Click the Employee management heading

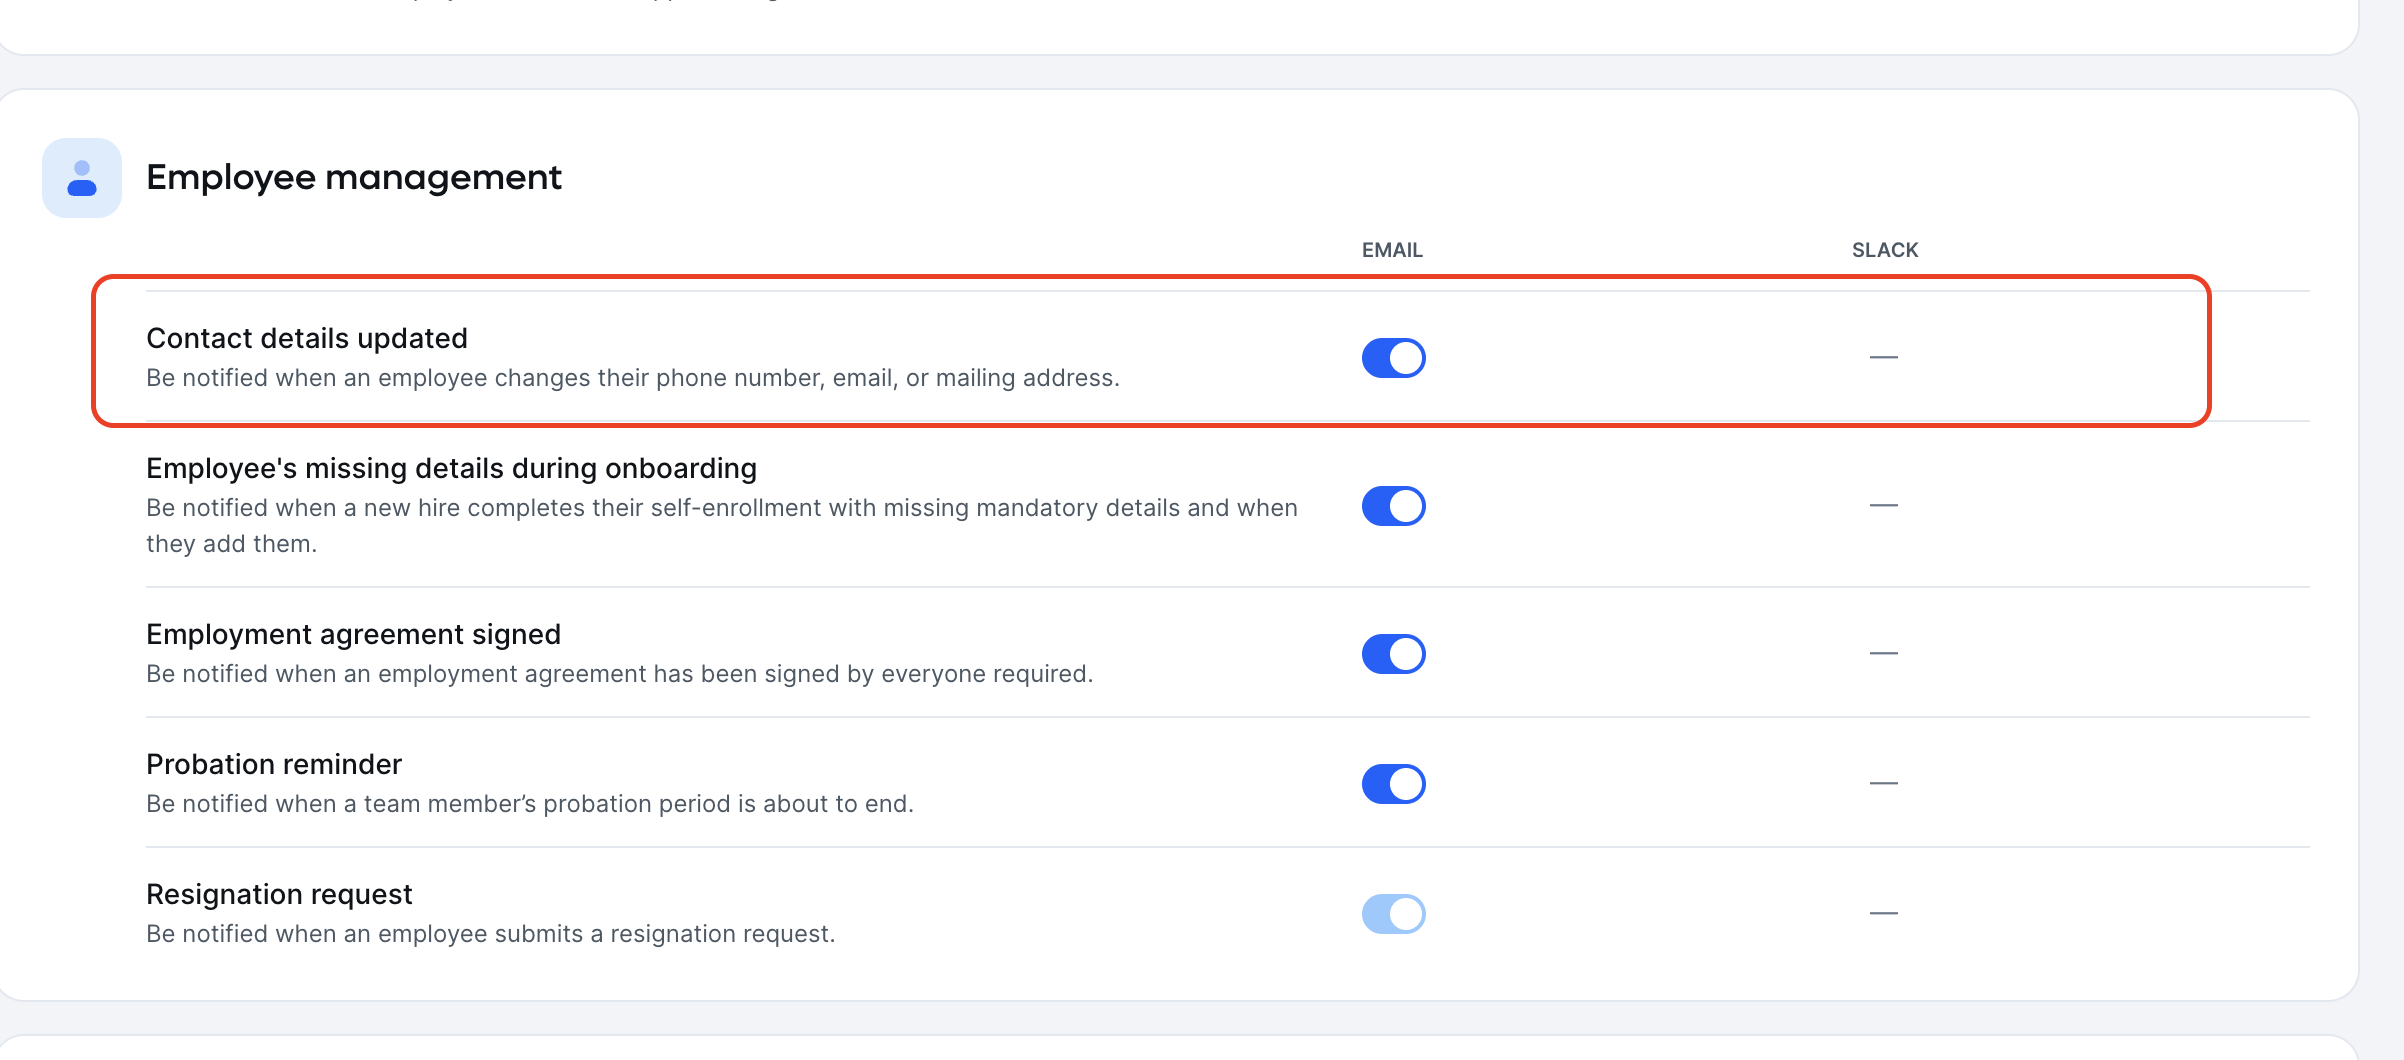[x=354, y=178]
